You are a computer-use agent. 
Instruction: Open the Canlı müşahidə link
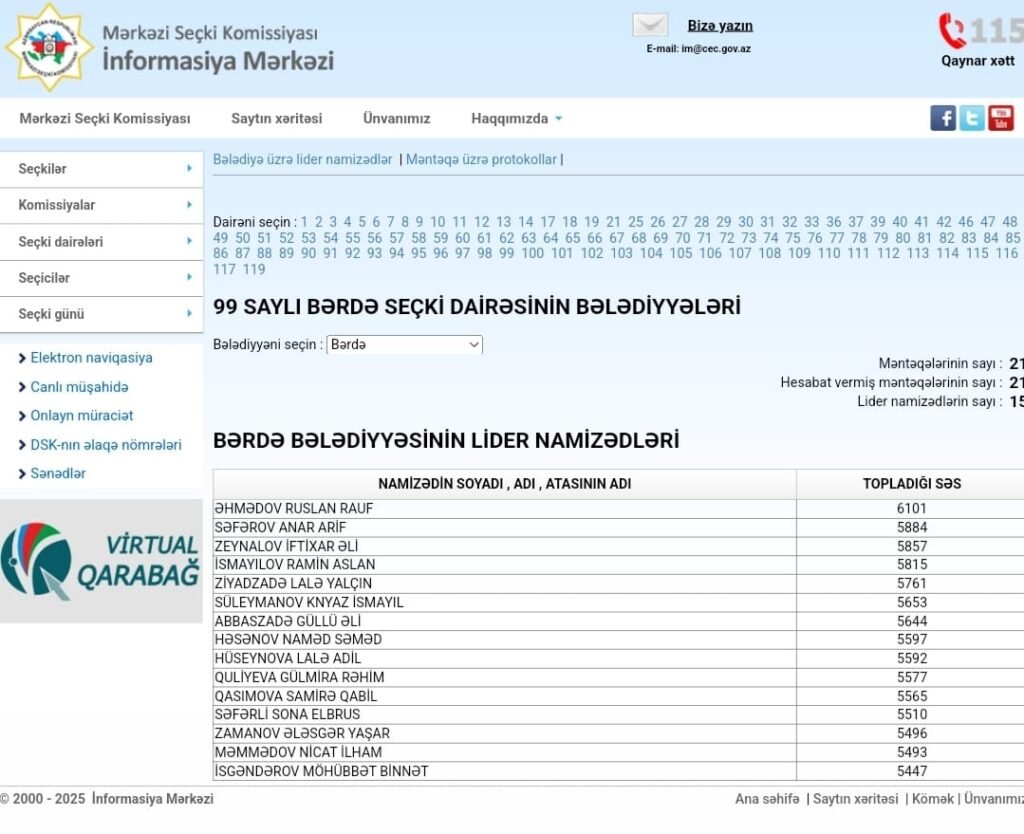tap(79, 387)
